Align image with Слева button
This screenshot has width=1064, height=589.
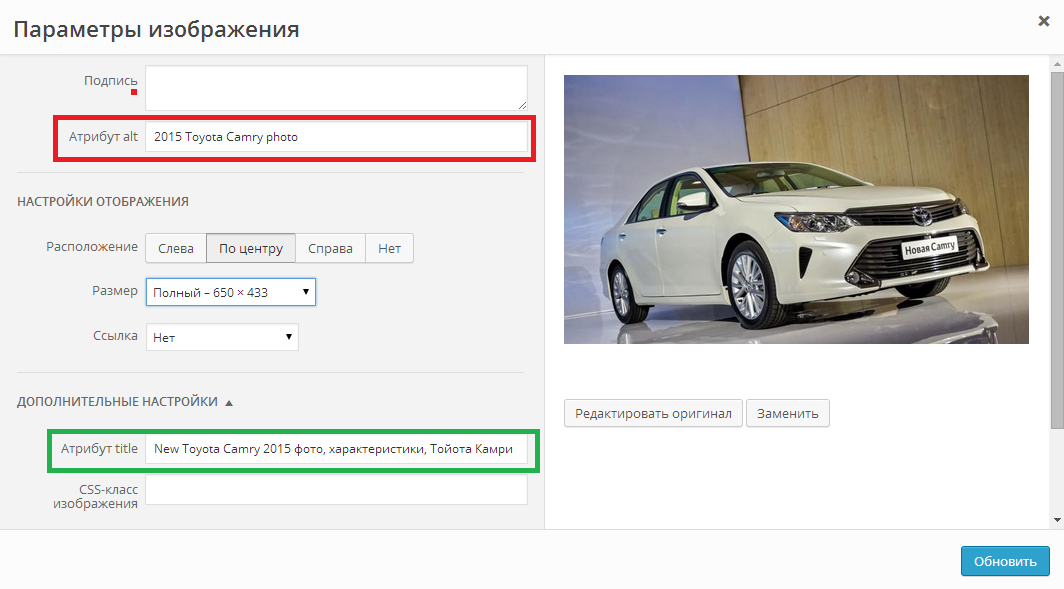point(176,248)
